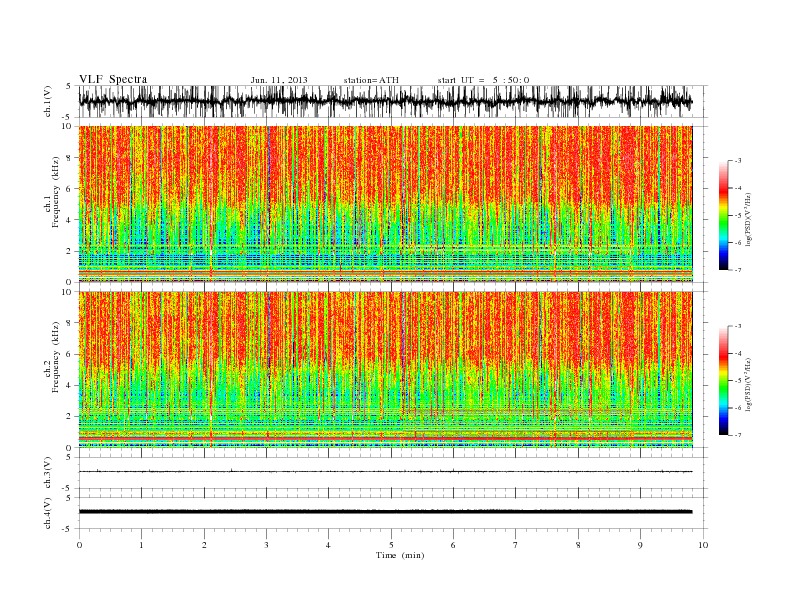Click the time axis tick label '3'
792x612 pixels.
[x=266, y=545]
